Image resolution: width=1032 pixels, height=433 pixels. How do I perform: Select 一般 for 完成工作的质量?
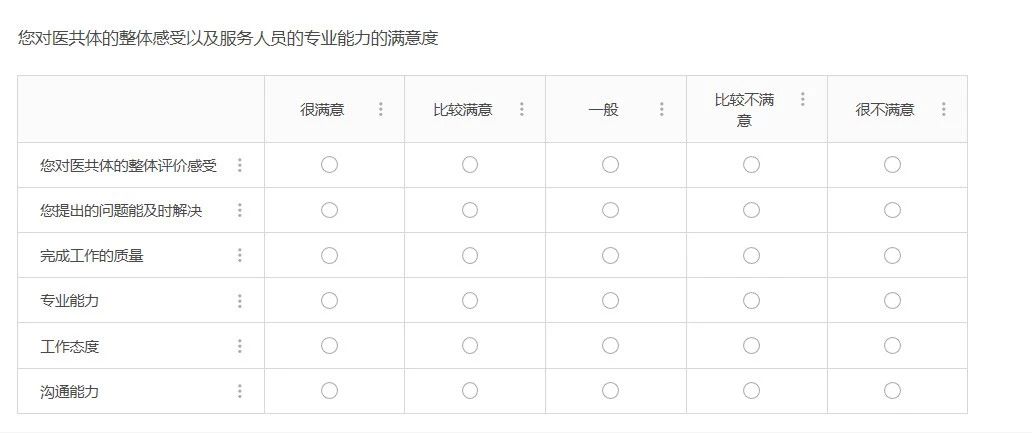click(610, 255)
